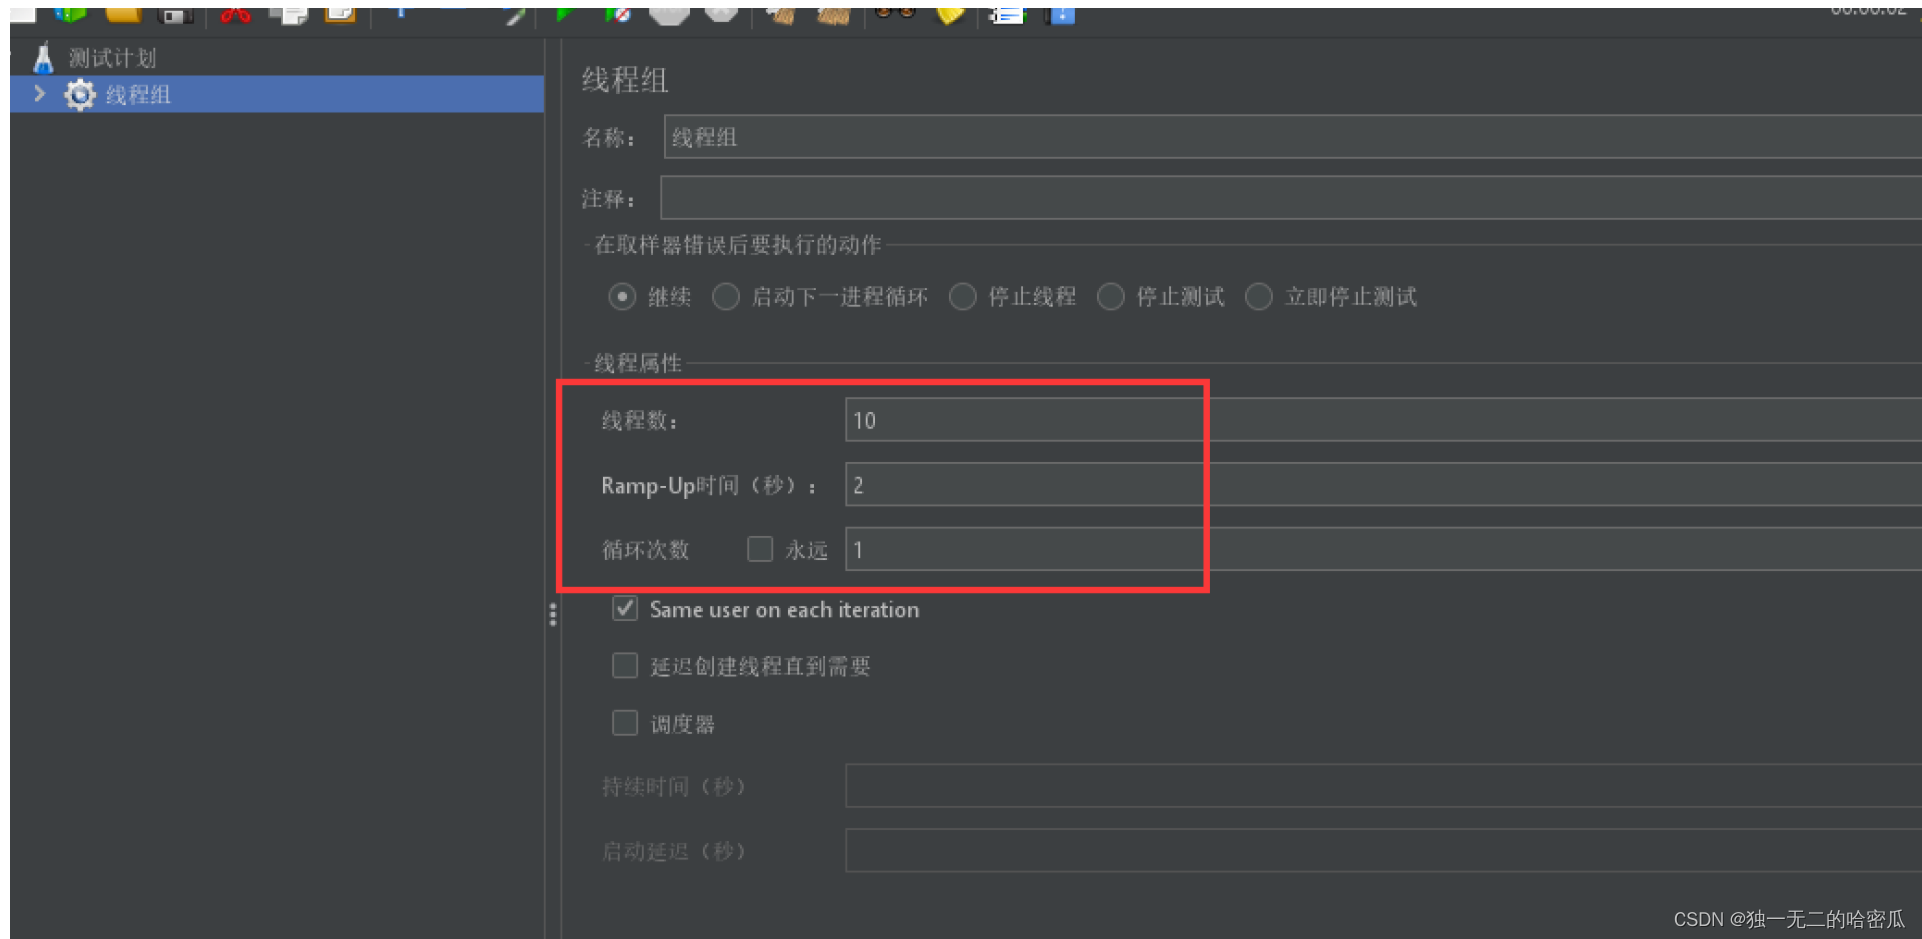The width and height of the screenshot is (1922, 939).
Task: Click the Shutdown icon with X
Action: click(721, 15)
